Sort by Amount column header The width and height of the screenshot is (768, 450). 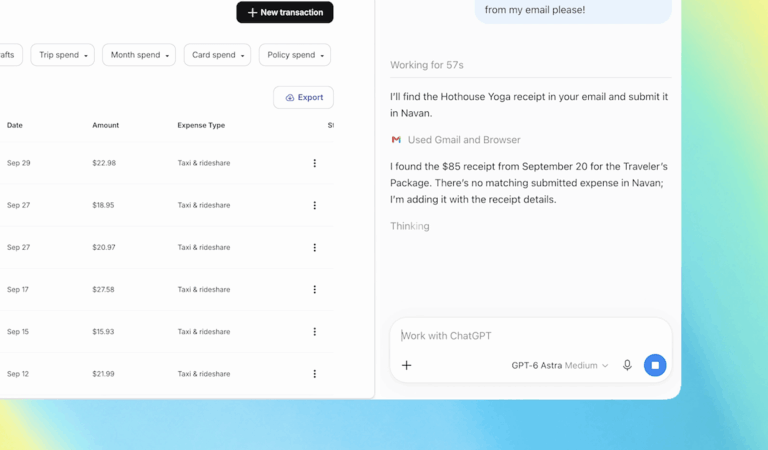coord(105,125)
